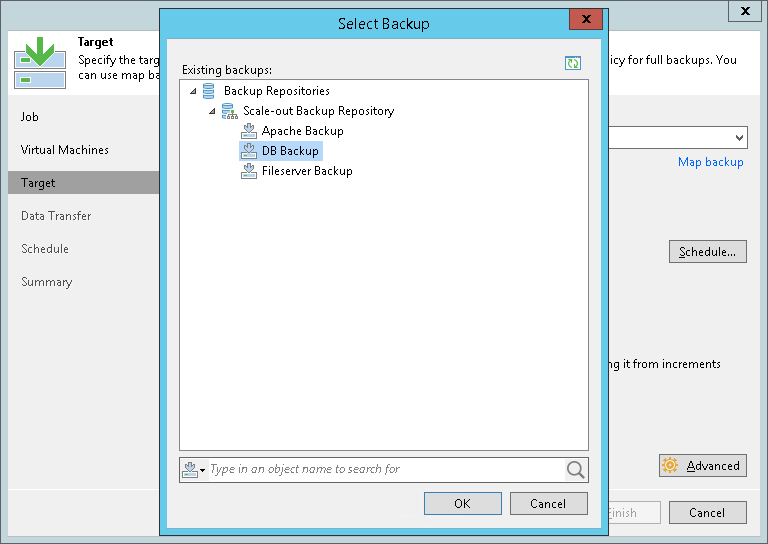Confirm selection with OK button
Viewport: 768px width, 544px height.
(x=462, y=503)
